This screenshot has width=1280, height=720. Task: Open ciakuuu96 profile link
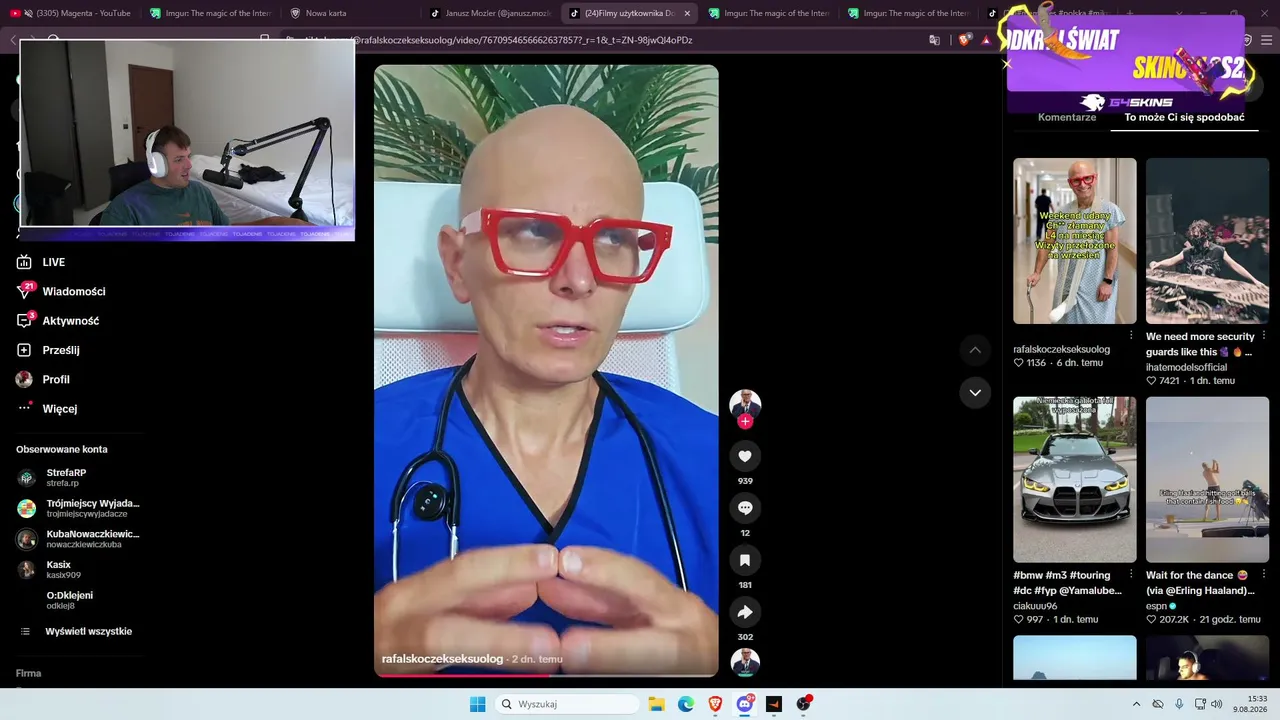click(1035, 606)
